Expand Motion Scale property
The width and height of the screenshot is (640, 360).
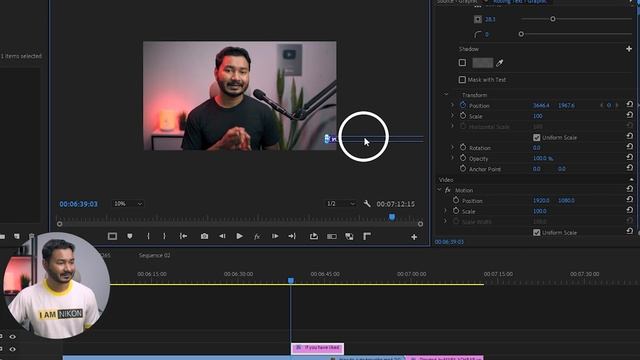click(445, 211)
